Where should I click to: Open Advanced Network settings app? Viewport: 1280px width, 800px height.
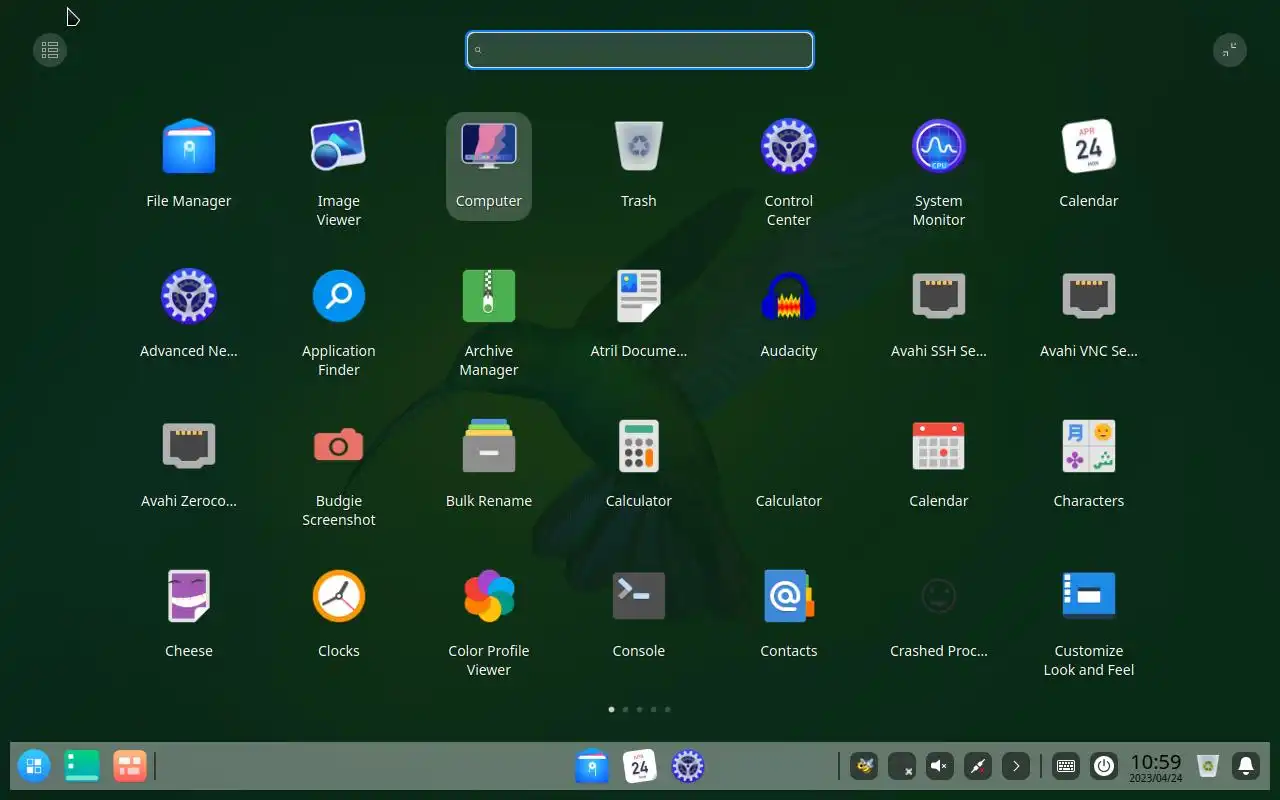pyautogui.click(x=189, y=297)
